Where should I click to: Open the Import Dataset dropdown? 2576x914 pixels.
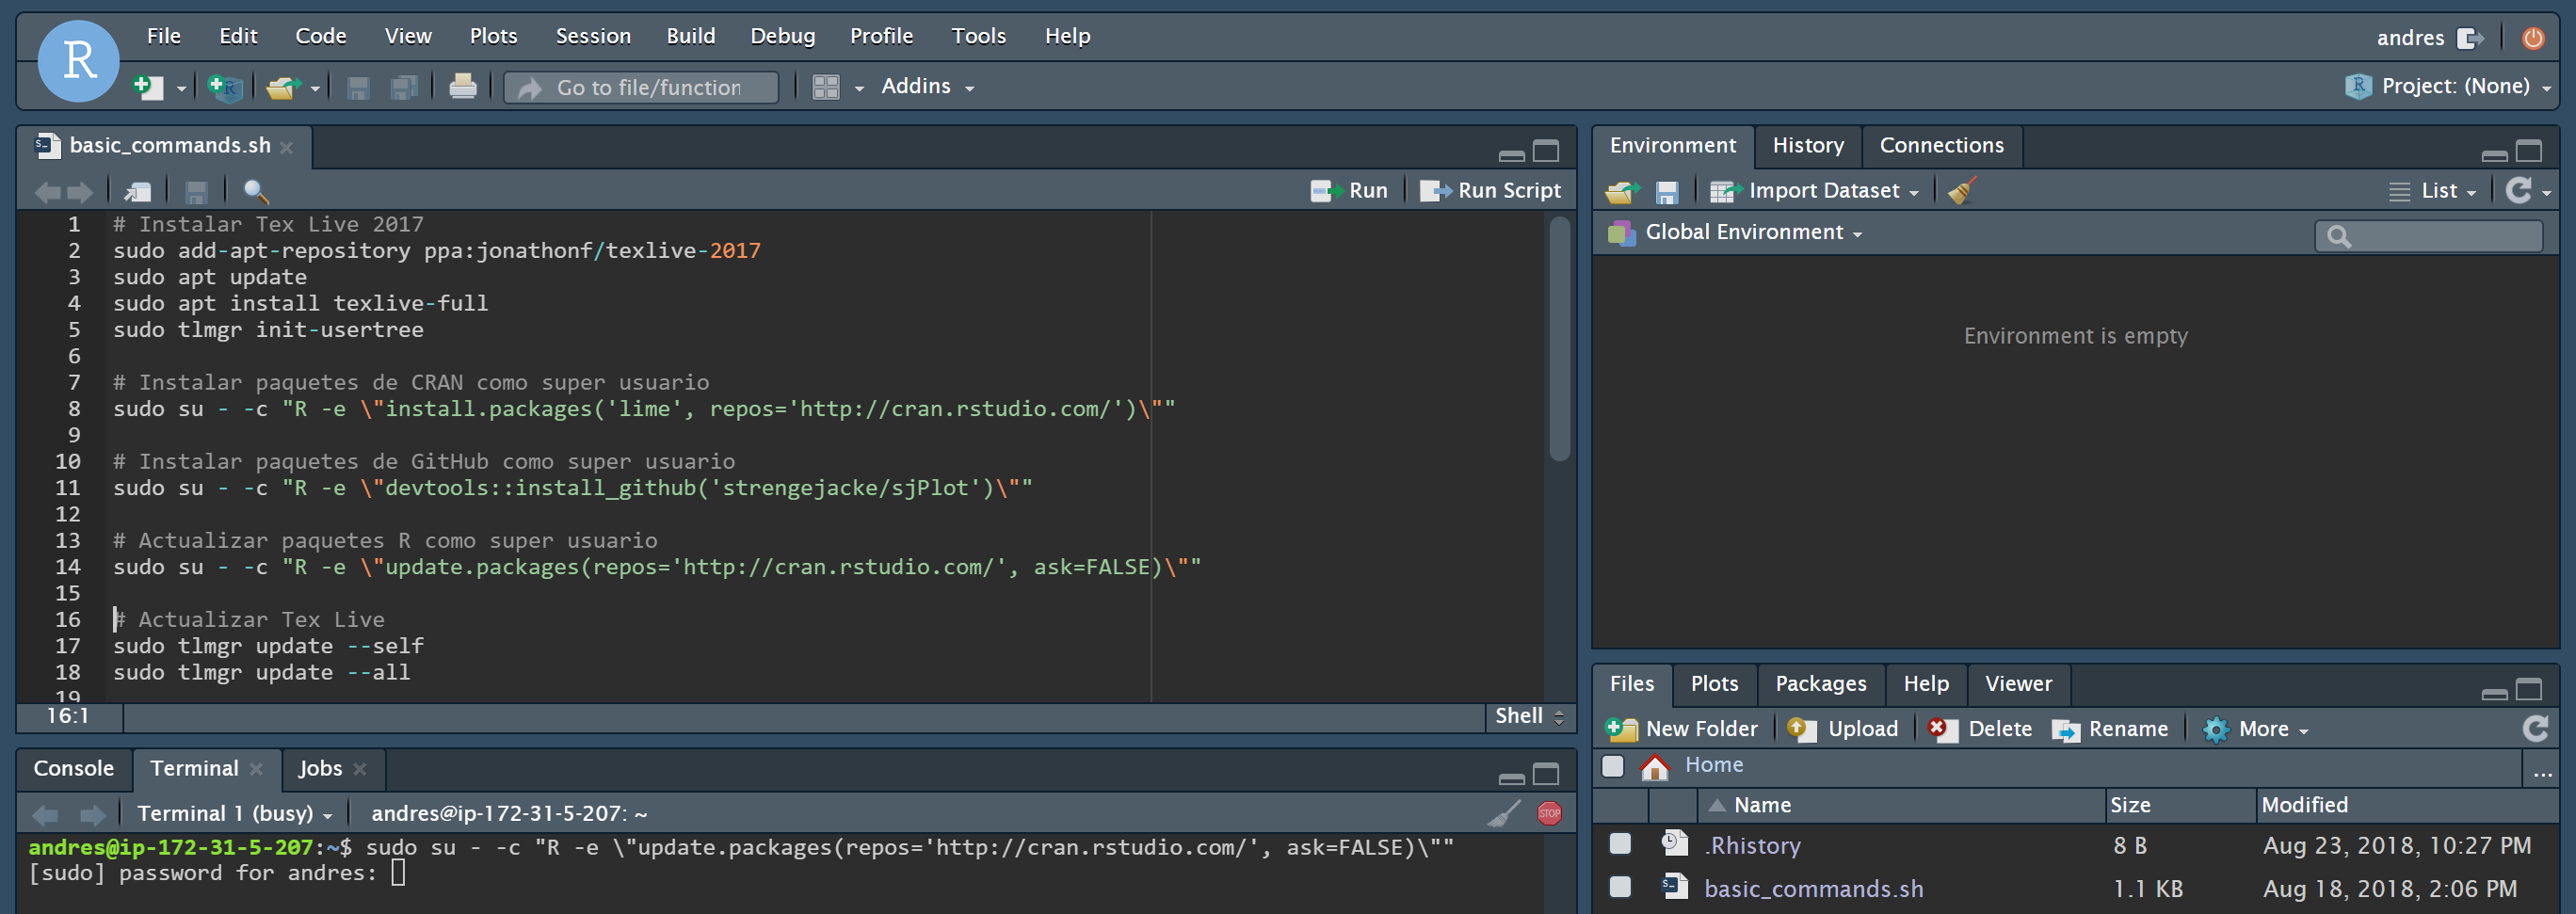tap(1815, 190)
